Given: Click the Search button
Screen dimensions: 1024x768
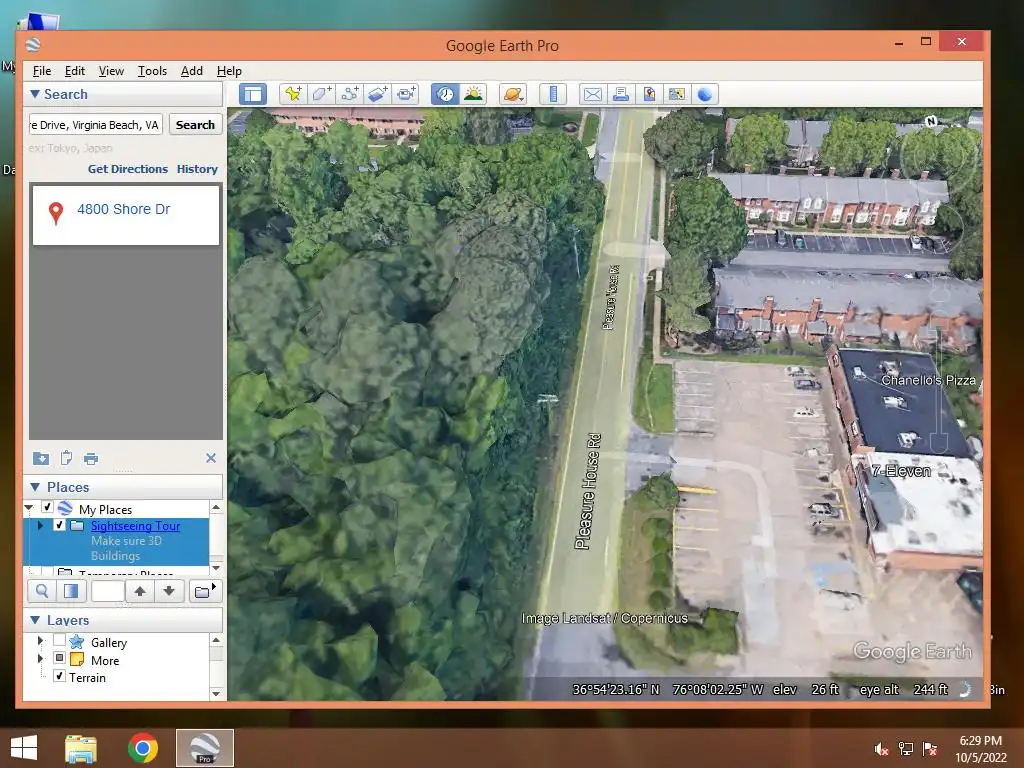Looking at the screenshot, I should point(195,125).
